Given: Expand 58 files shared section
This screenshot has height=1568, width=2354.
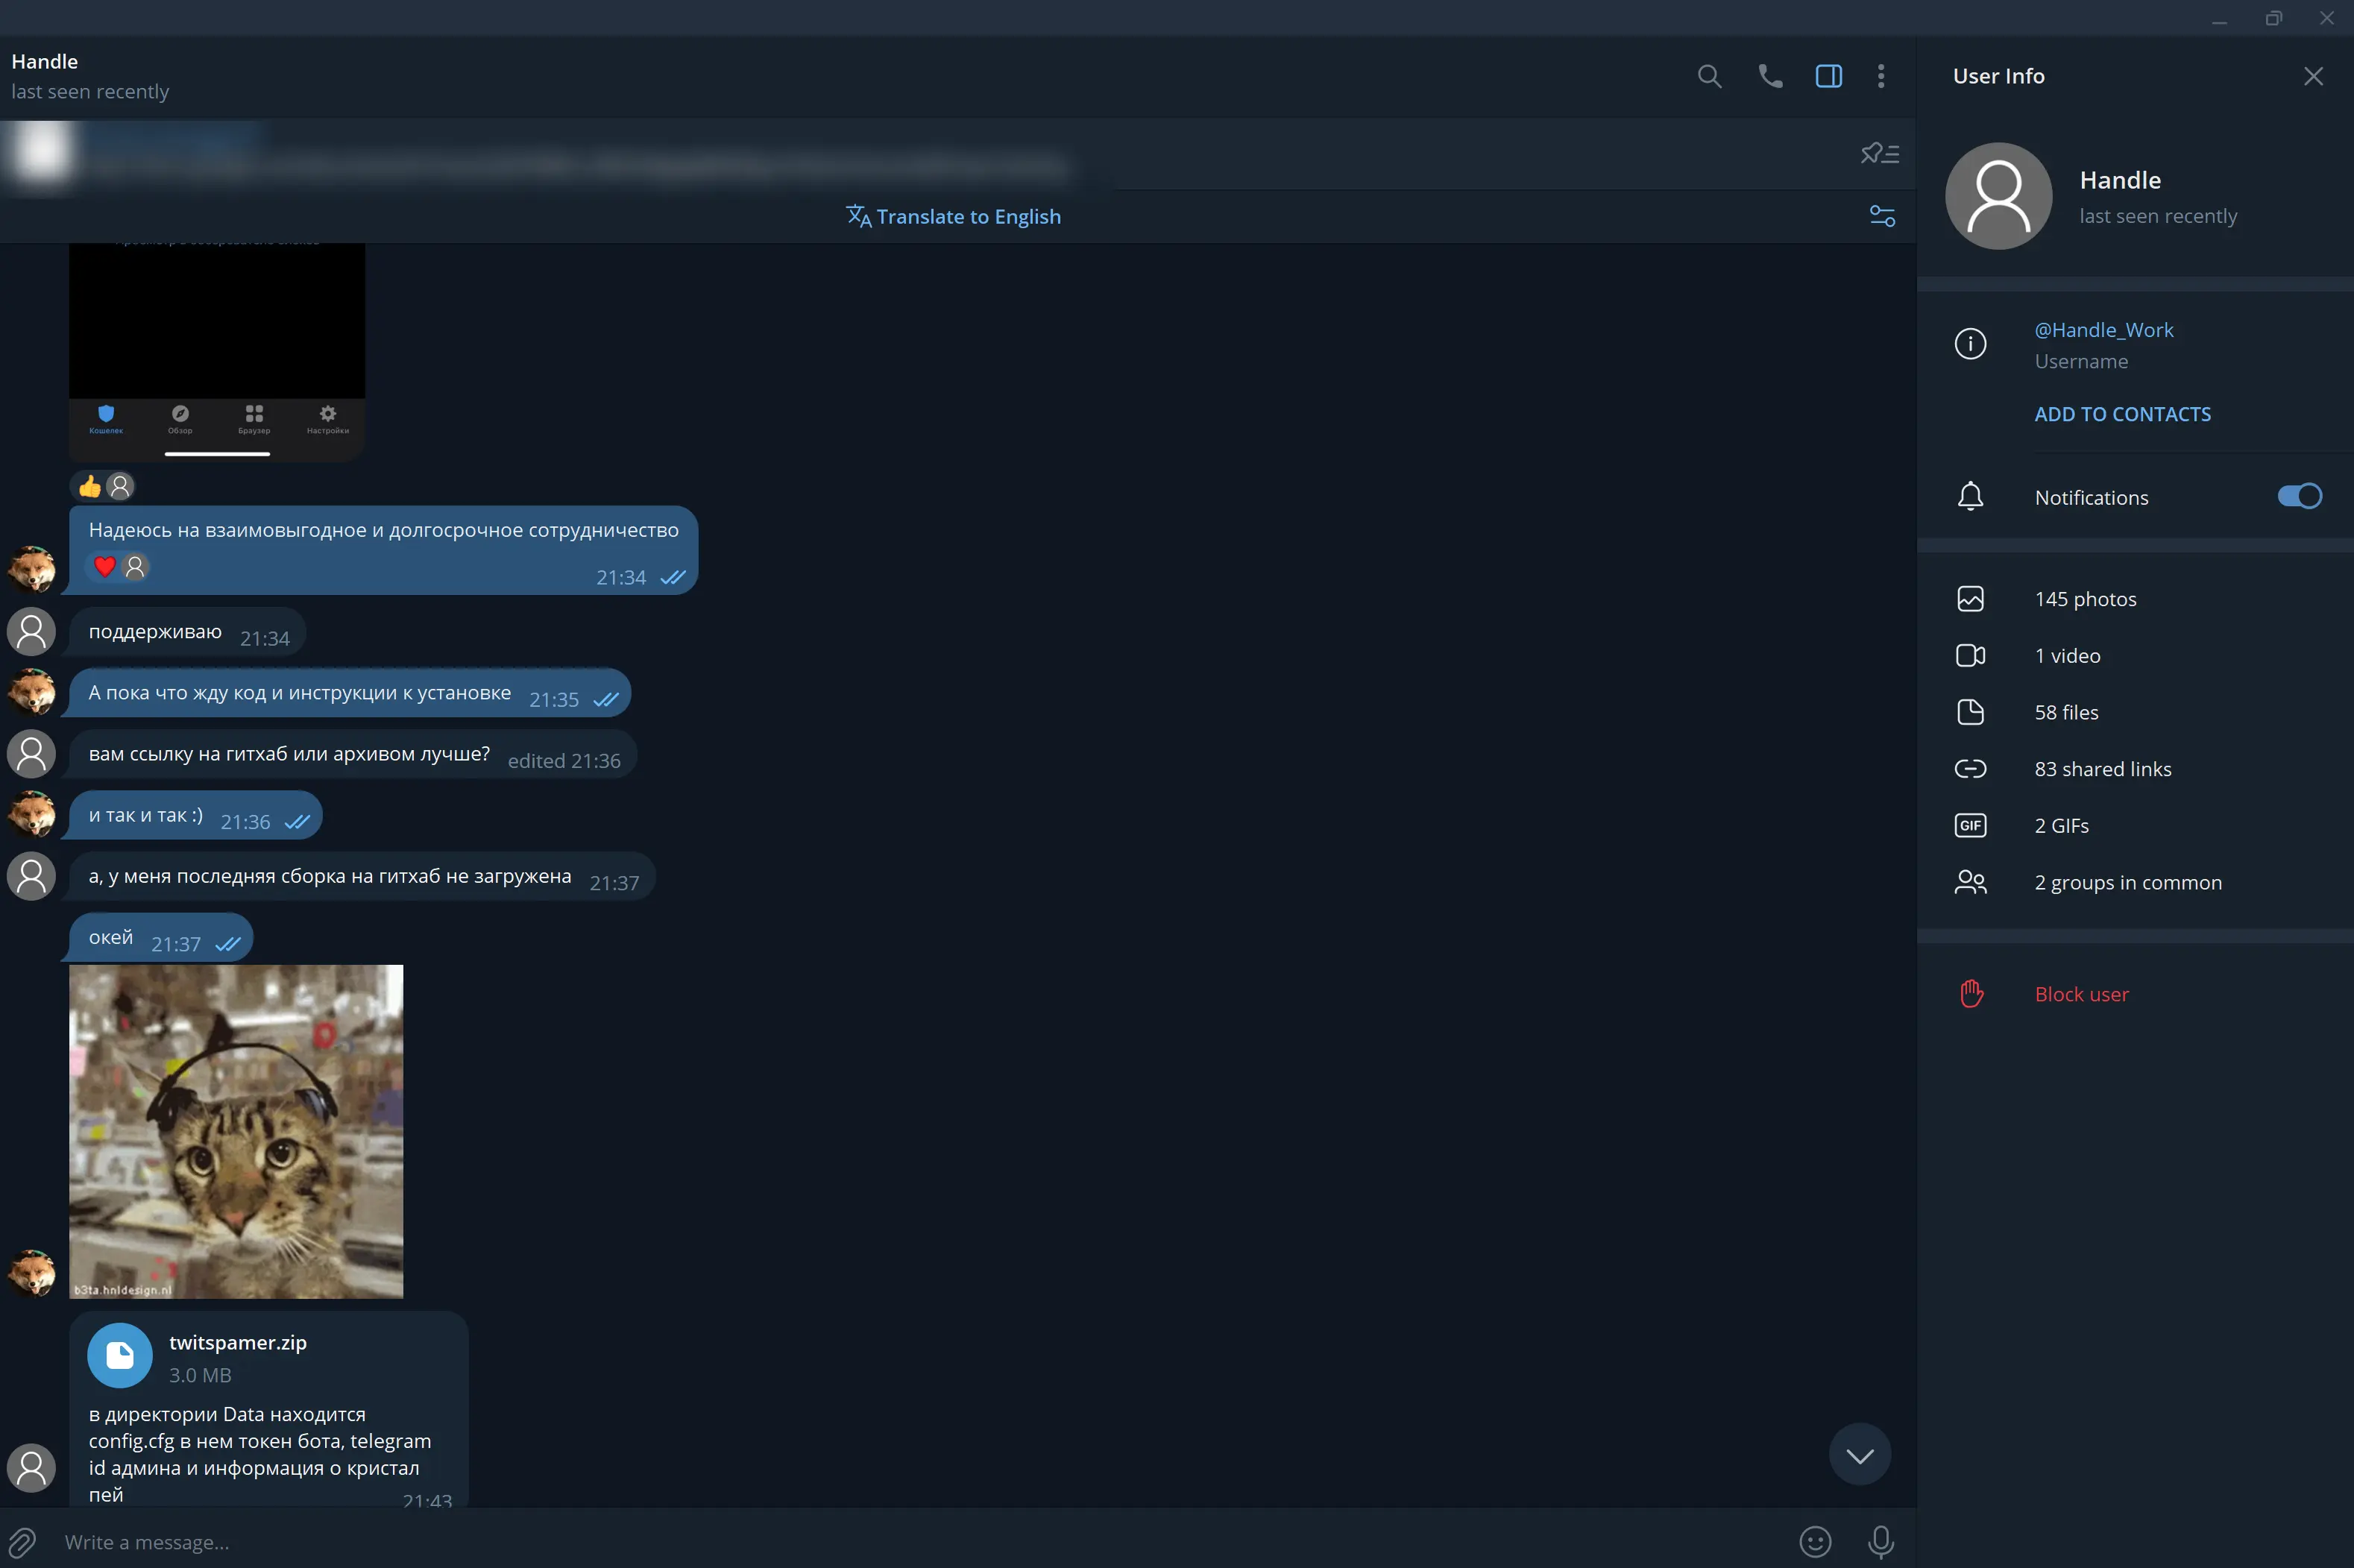Looking at the screenshot, I should [x=2067, y=711].
